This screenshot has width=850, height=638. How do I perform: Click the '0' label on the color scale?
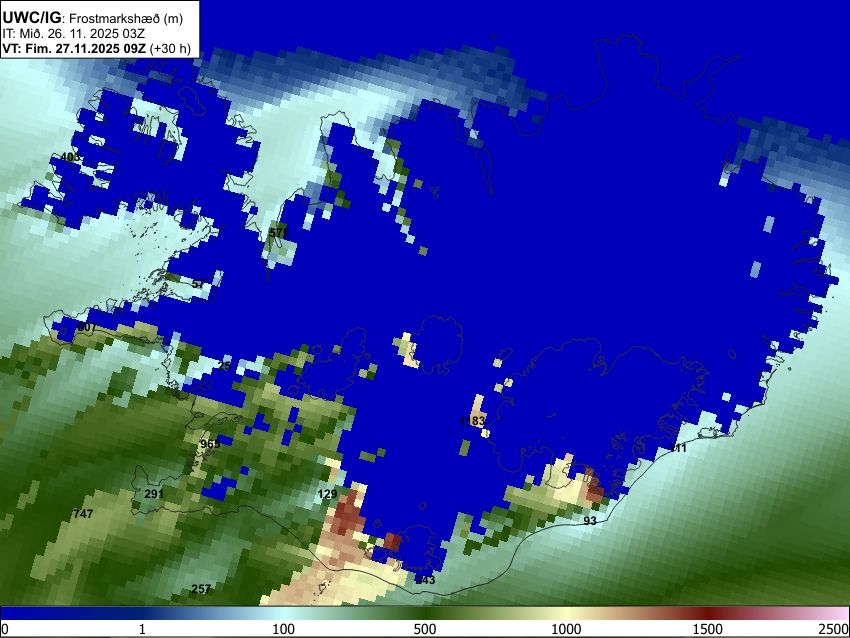(4, 629)
